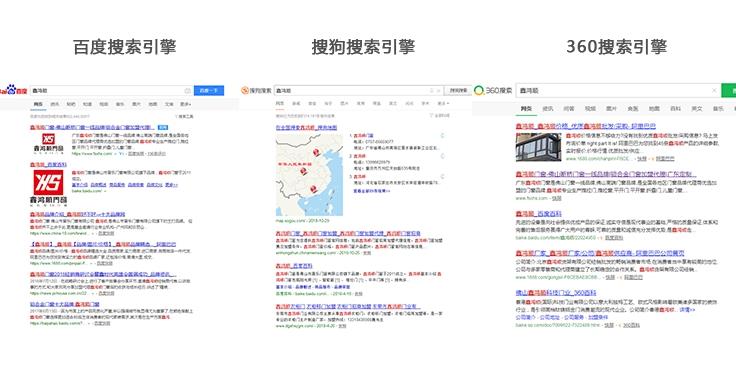Select 360 问答 tab

[569, 108]
